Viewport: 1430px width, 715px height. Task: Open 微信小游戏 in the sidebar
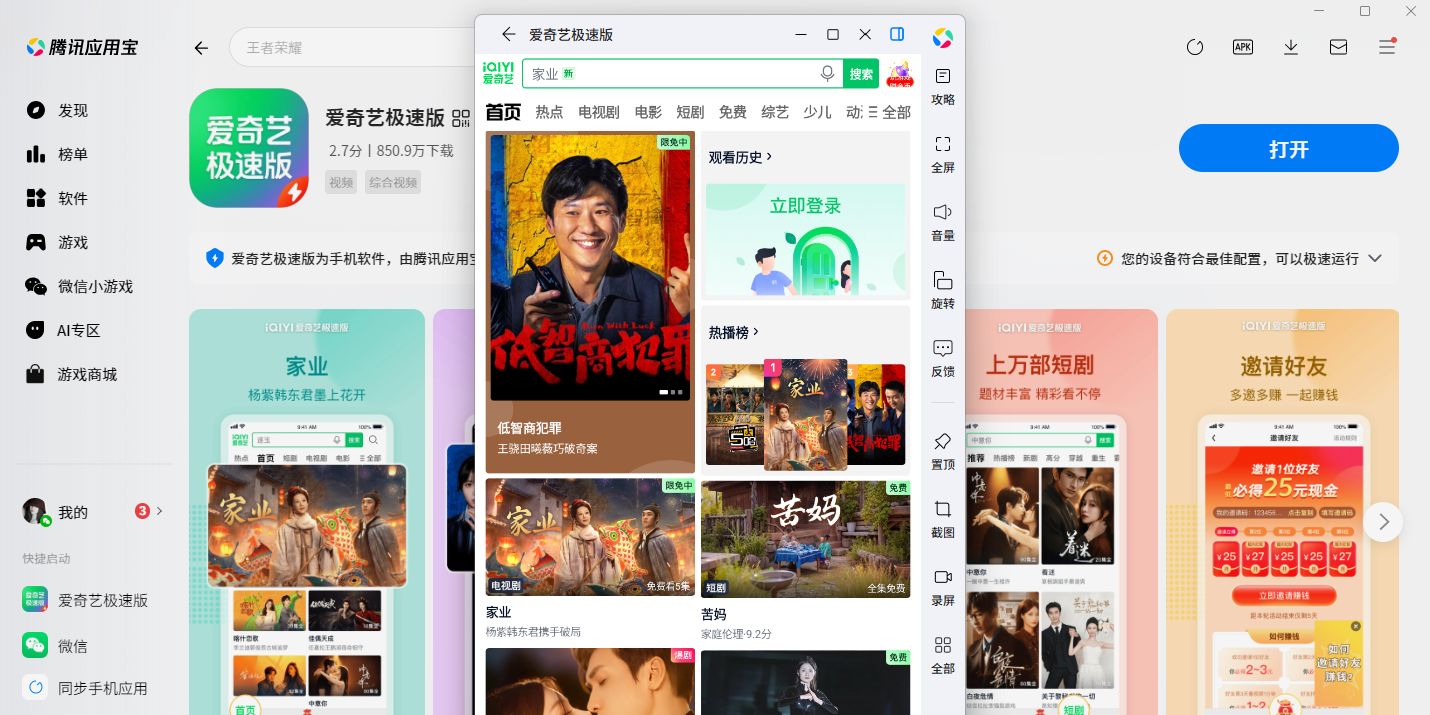[x=79, y=286]
